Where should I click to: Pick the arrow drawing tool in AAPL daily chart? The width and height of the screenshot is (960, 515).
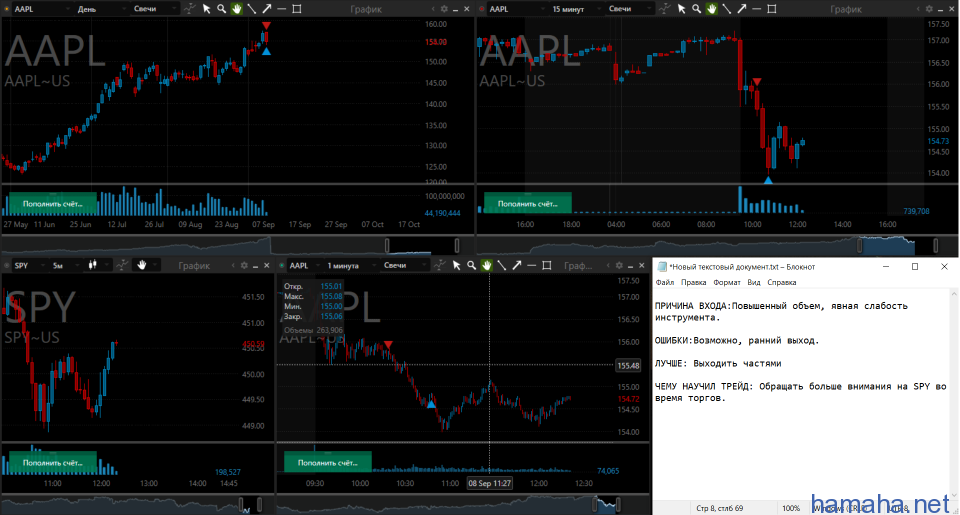(267, 9)
